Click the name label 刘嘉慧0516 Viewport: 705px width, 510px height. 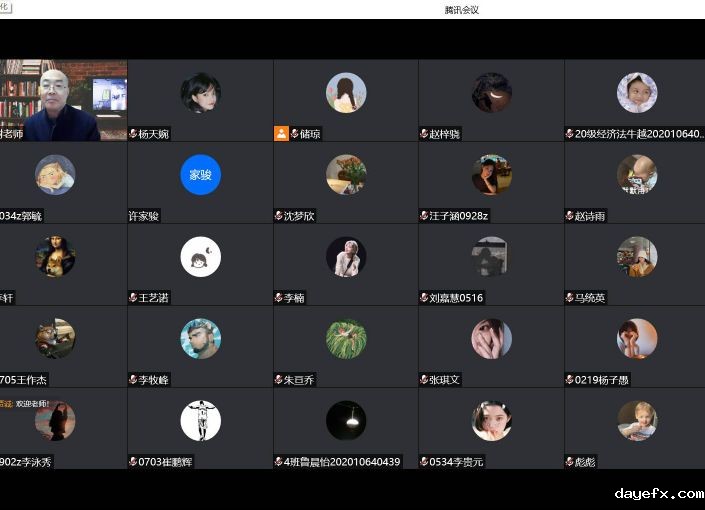click(456, 298)
